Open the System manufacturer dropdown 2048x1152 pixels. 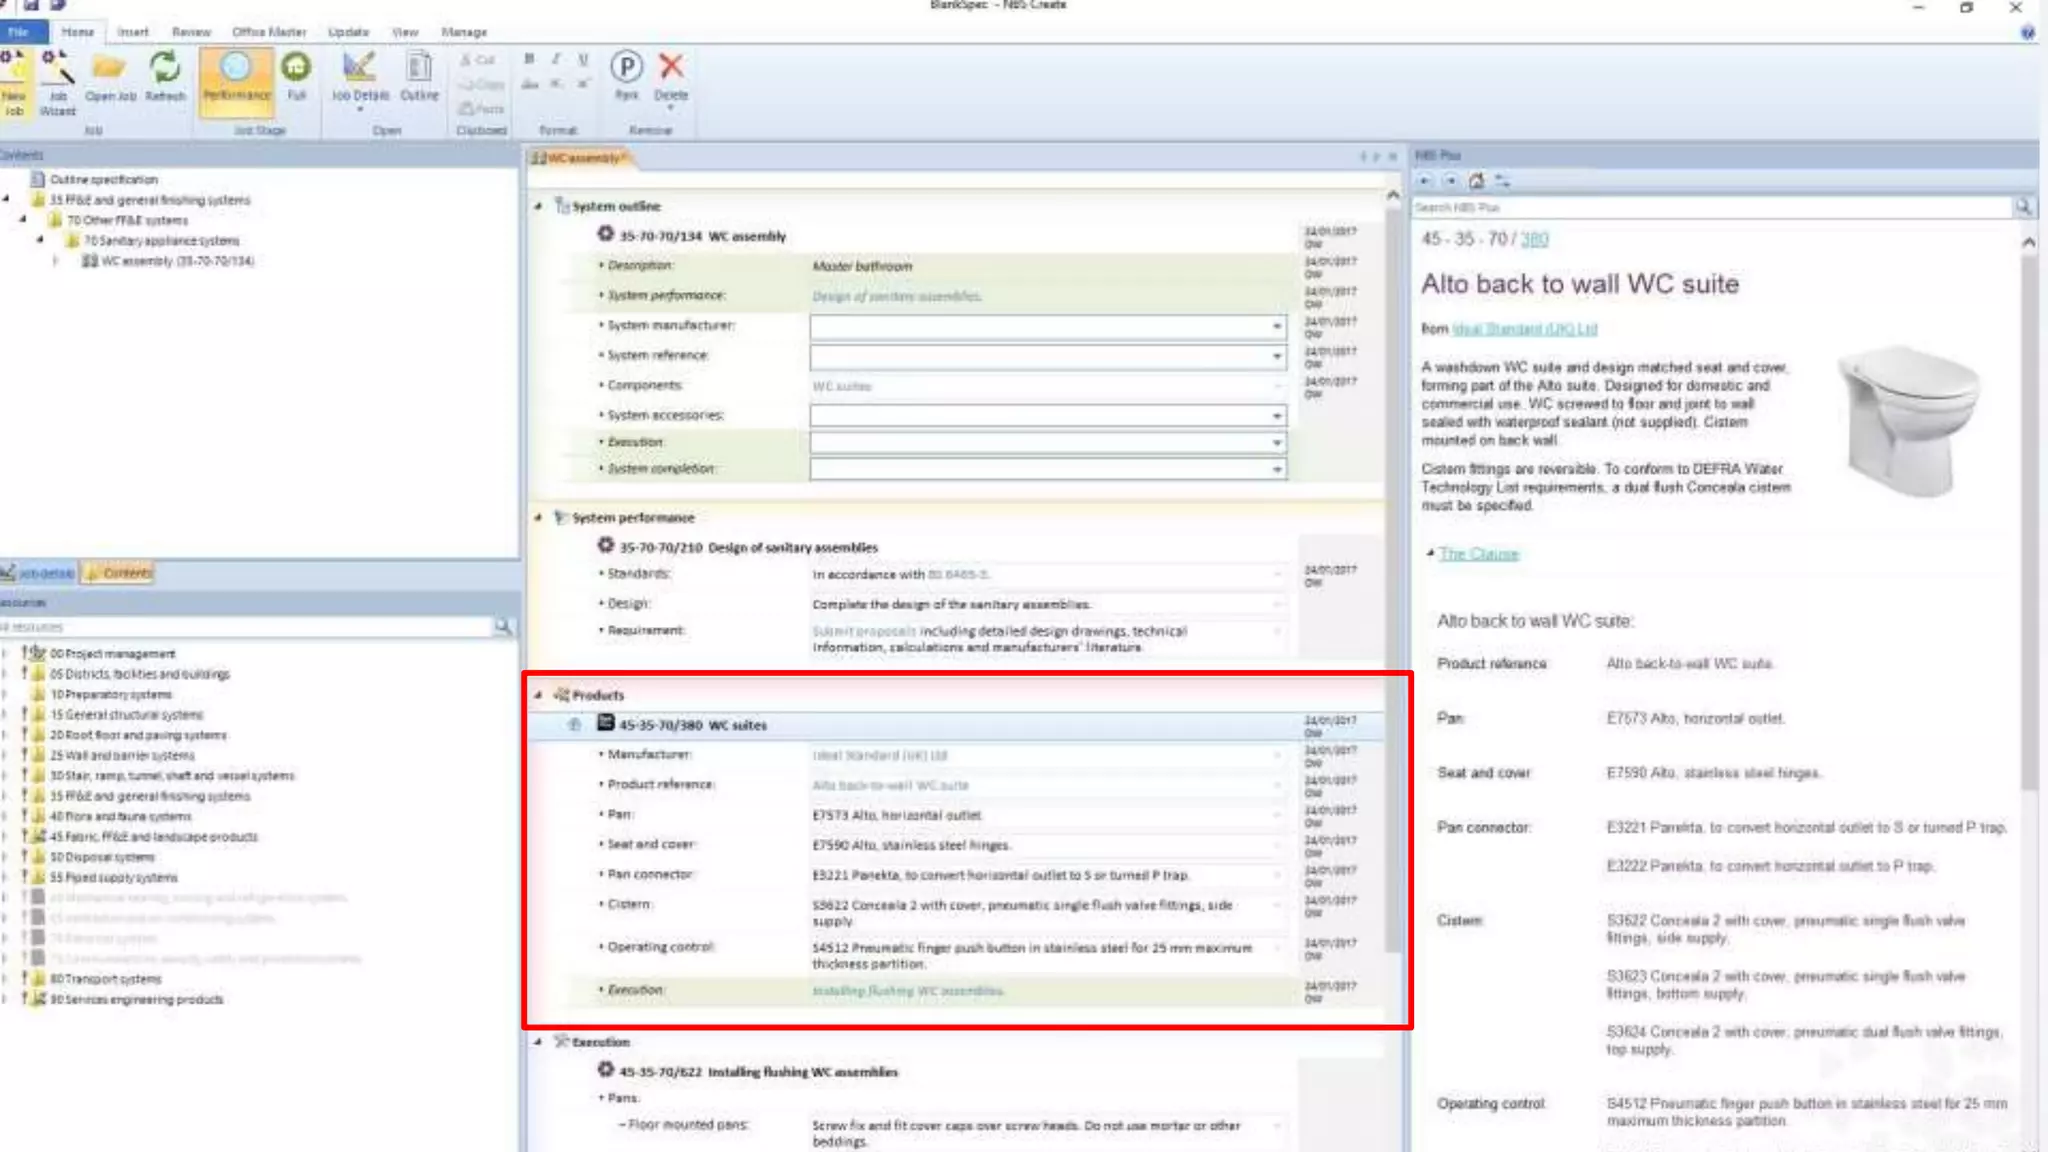(x=1276, y=326)
